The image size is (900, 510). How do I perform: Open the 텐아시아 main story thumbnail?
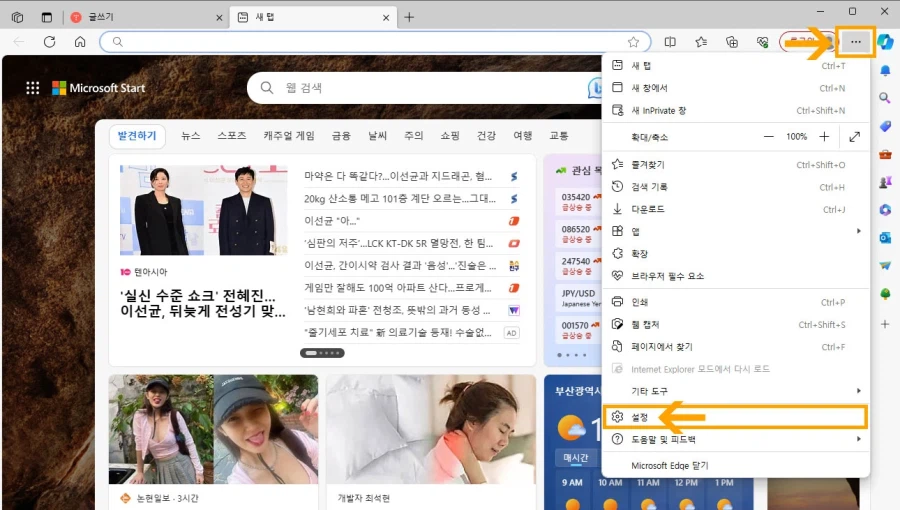pyautogui.click(x=204, y=210)
